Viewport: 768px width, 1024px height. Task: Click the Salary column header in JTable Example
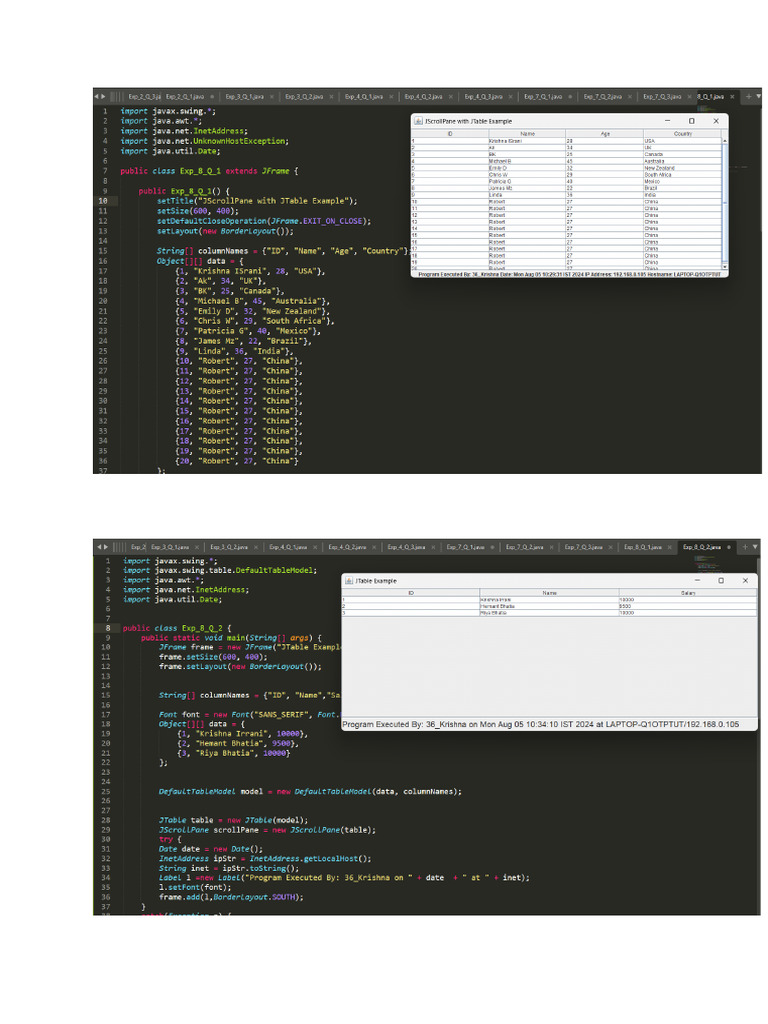[686, 593]
